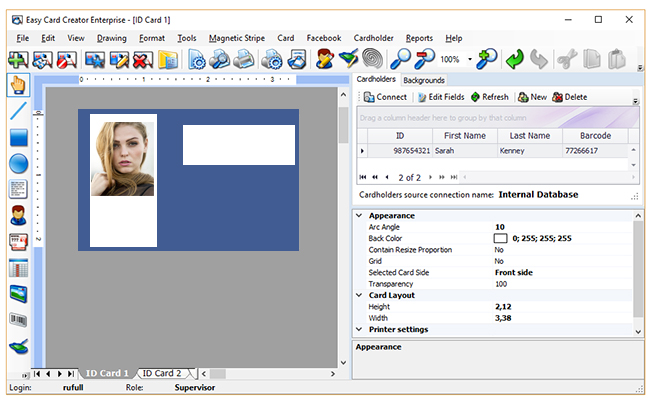
Task: Click the printer icon in toolbar
Action: [x=244, y=59]
